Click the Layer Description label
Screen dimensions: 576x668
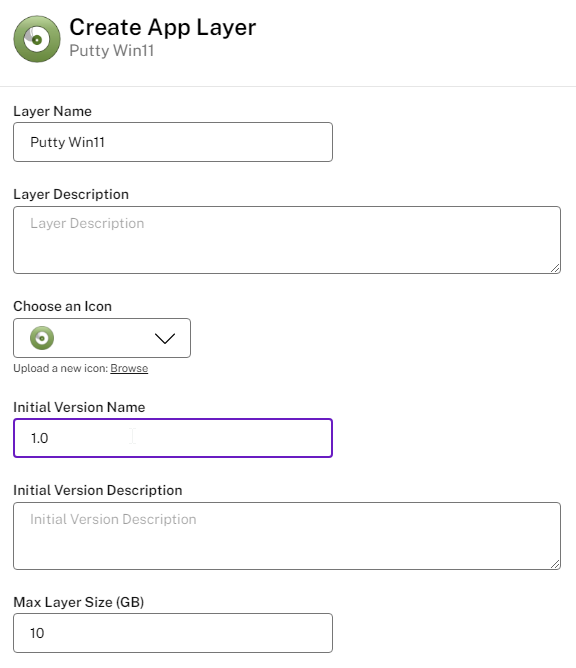(71, 194)
